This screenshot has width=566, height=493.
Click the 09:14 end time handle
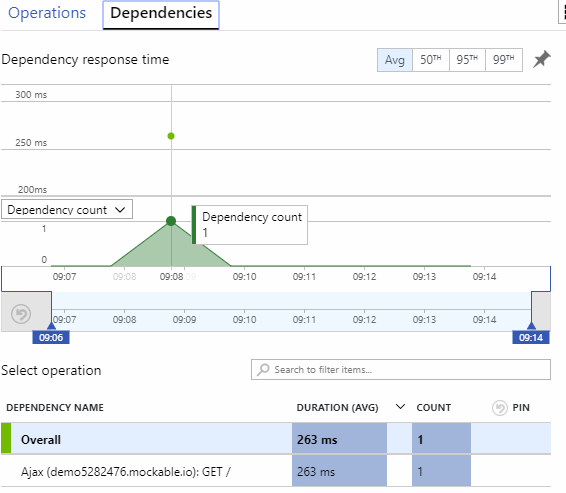pos(531,337)
